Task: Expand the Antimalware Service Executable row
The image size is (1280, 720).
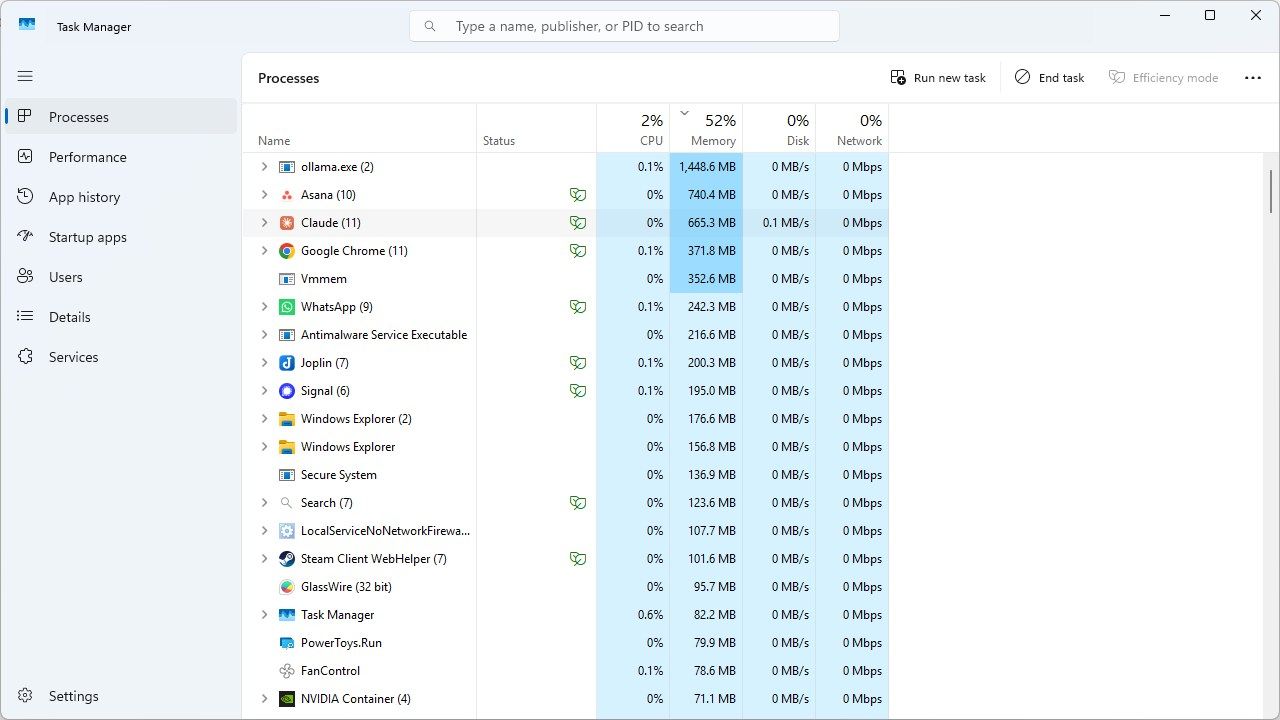Action: coord(264,335)
